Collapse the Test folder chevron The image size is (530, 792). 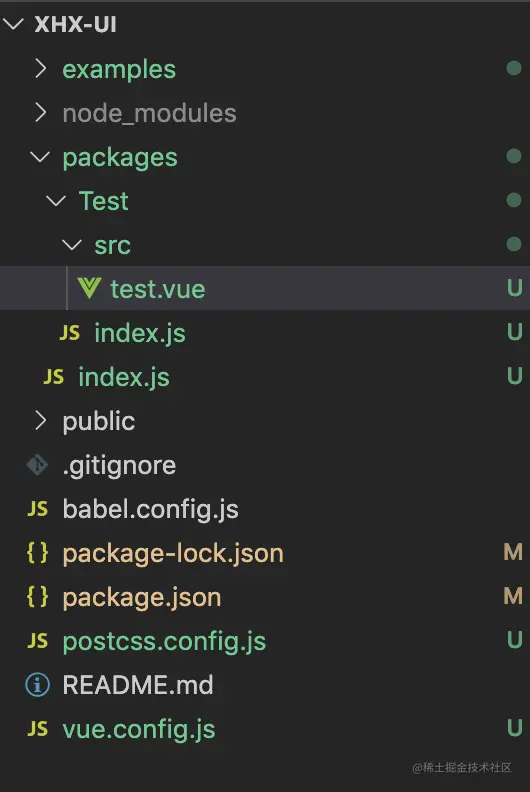pos(56,201)
